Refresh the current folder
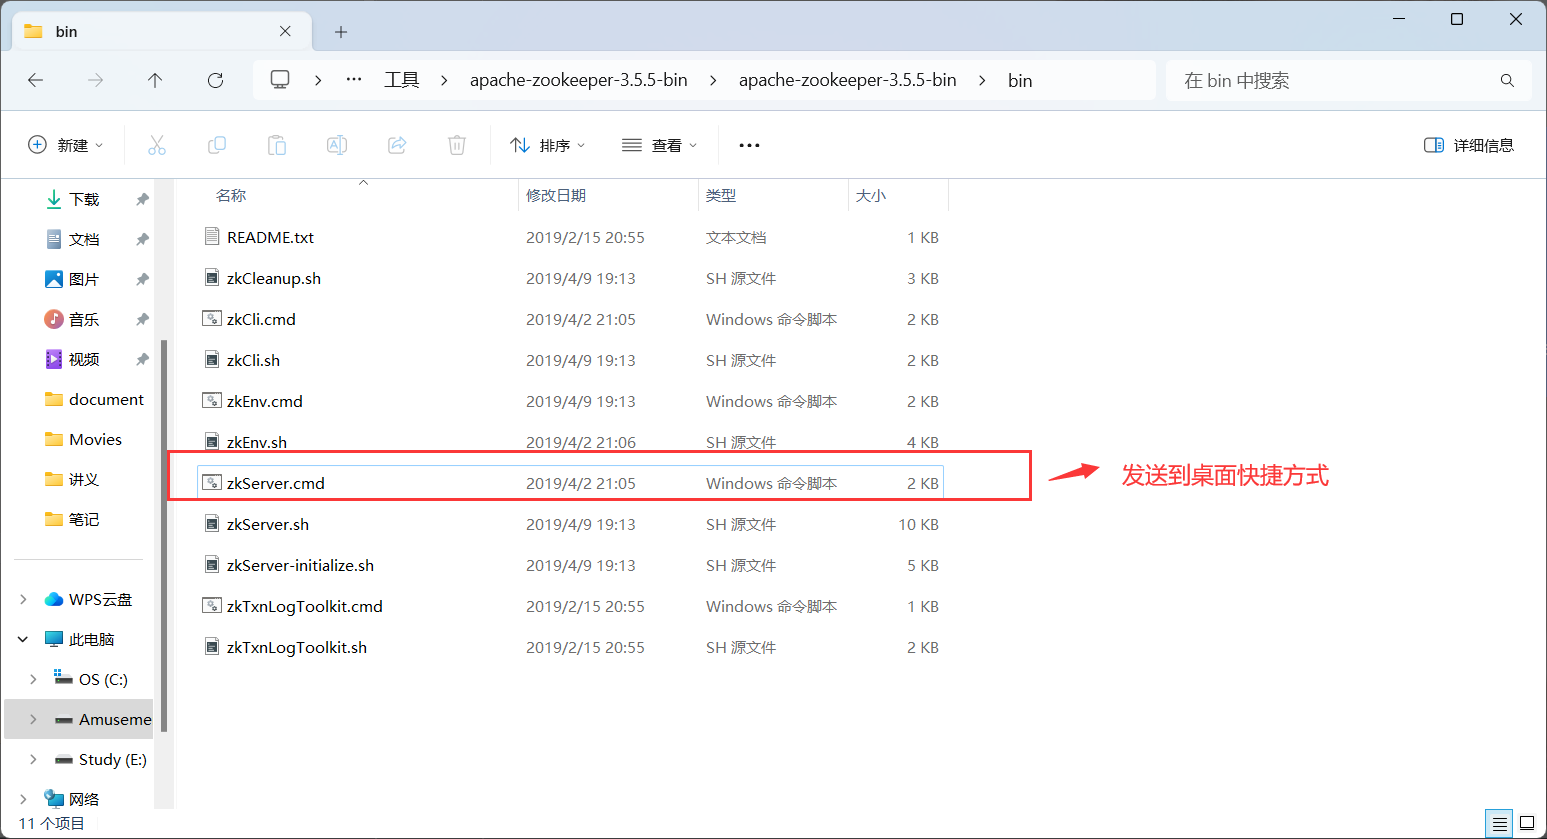This screenshot has width=1547, height=839. 215,80
